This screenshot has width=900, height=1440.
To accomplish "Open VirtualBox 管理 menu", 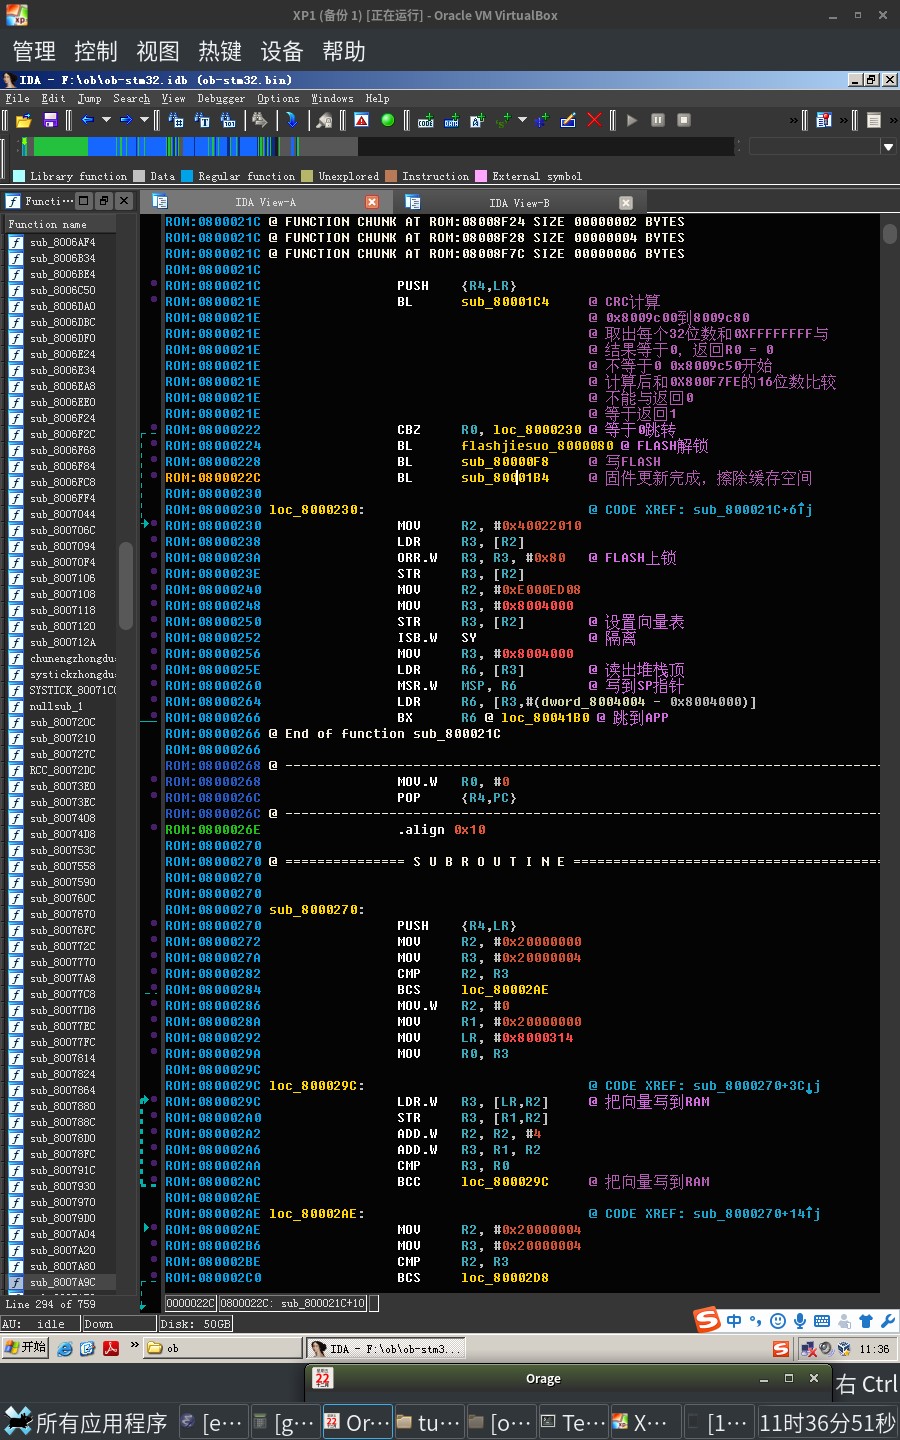I will click(x=34, y=51).
